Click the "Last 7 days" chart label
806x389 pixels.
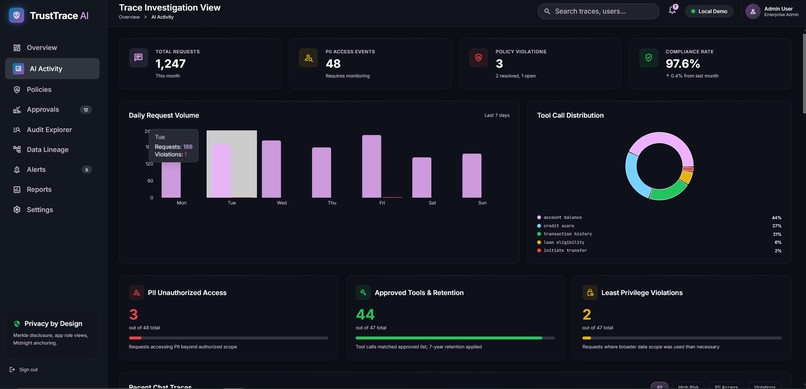pyautogui.click(x=497, y=116)
